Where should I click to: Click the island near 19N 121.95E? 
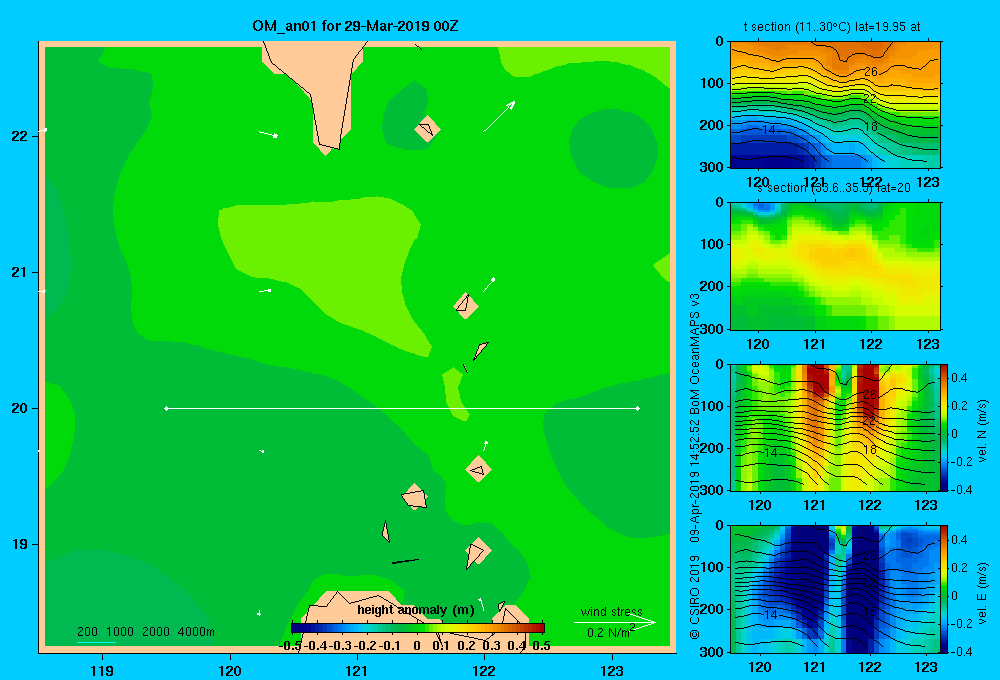477,552
